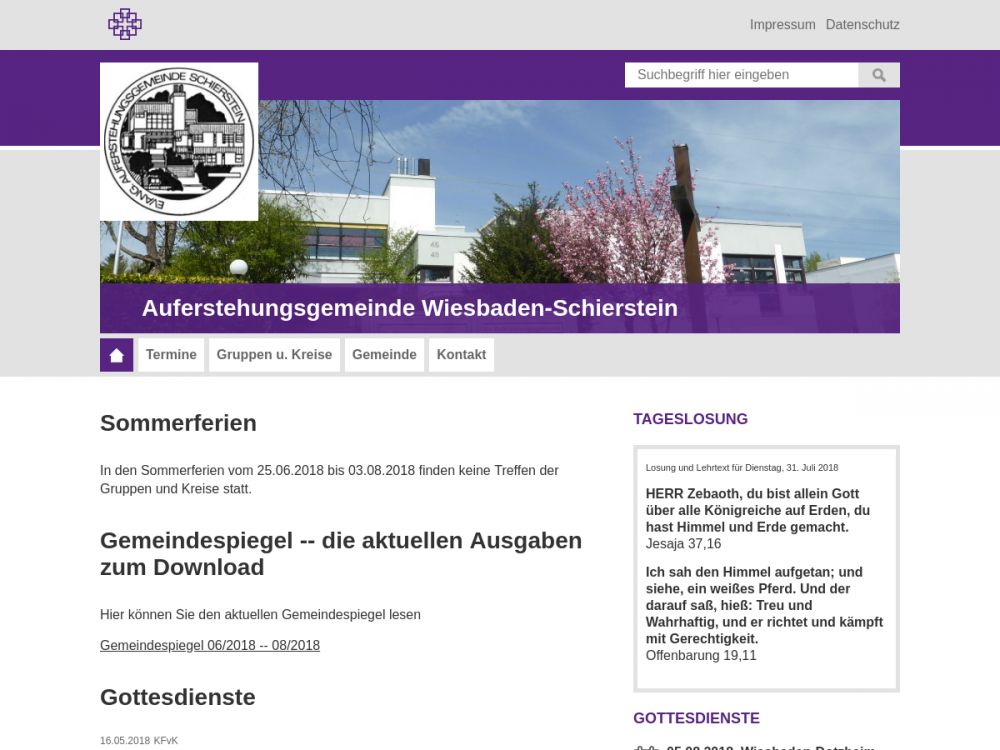
Task: Click the Gottesdienste heading in main content
Action: (177, 697)
